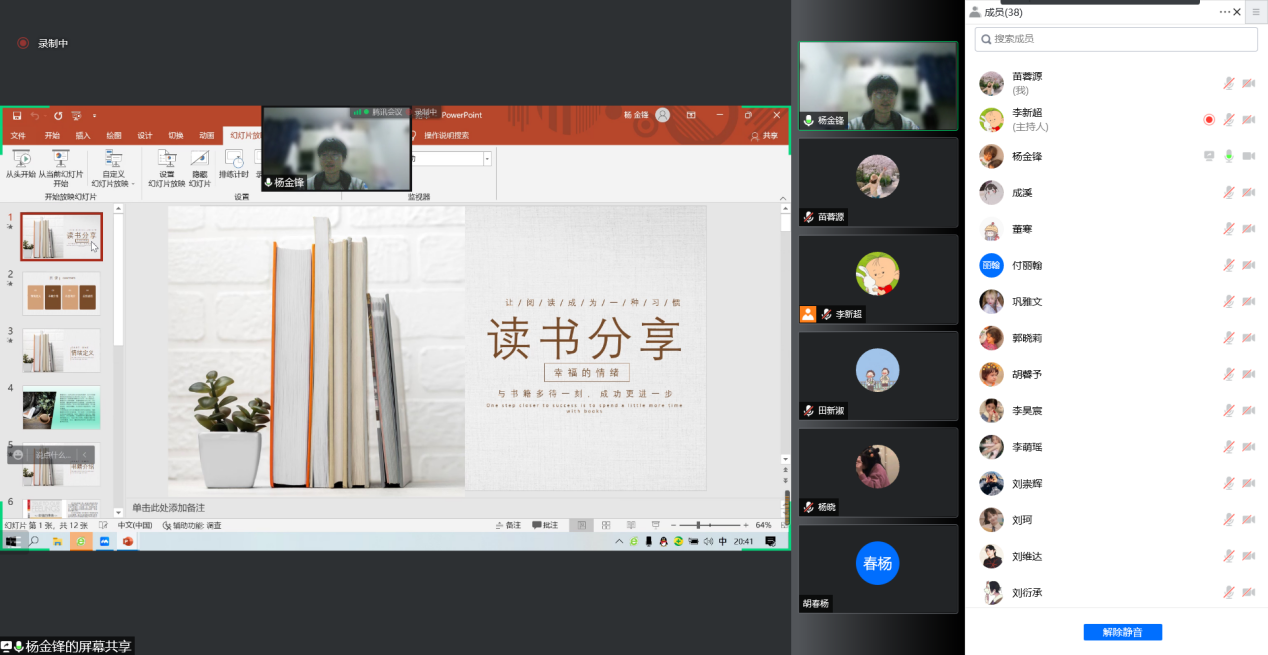Click 排练计时 rehearse timings icon
This screenshot has height=655, width=1268.
point(232,165)
